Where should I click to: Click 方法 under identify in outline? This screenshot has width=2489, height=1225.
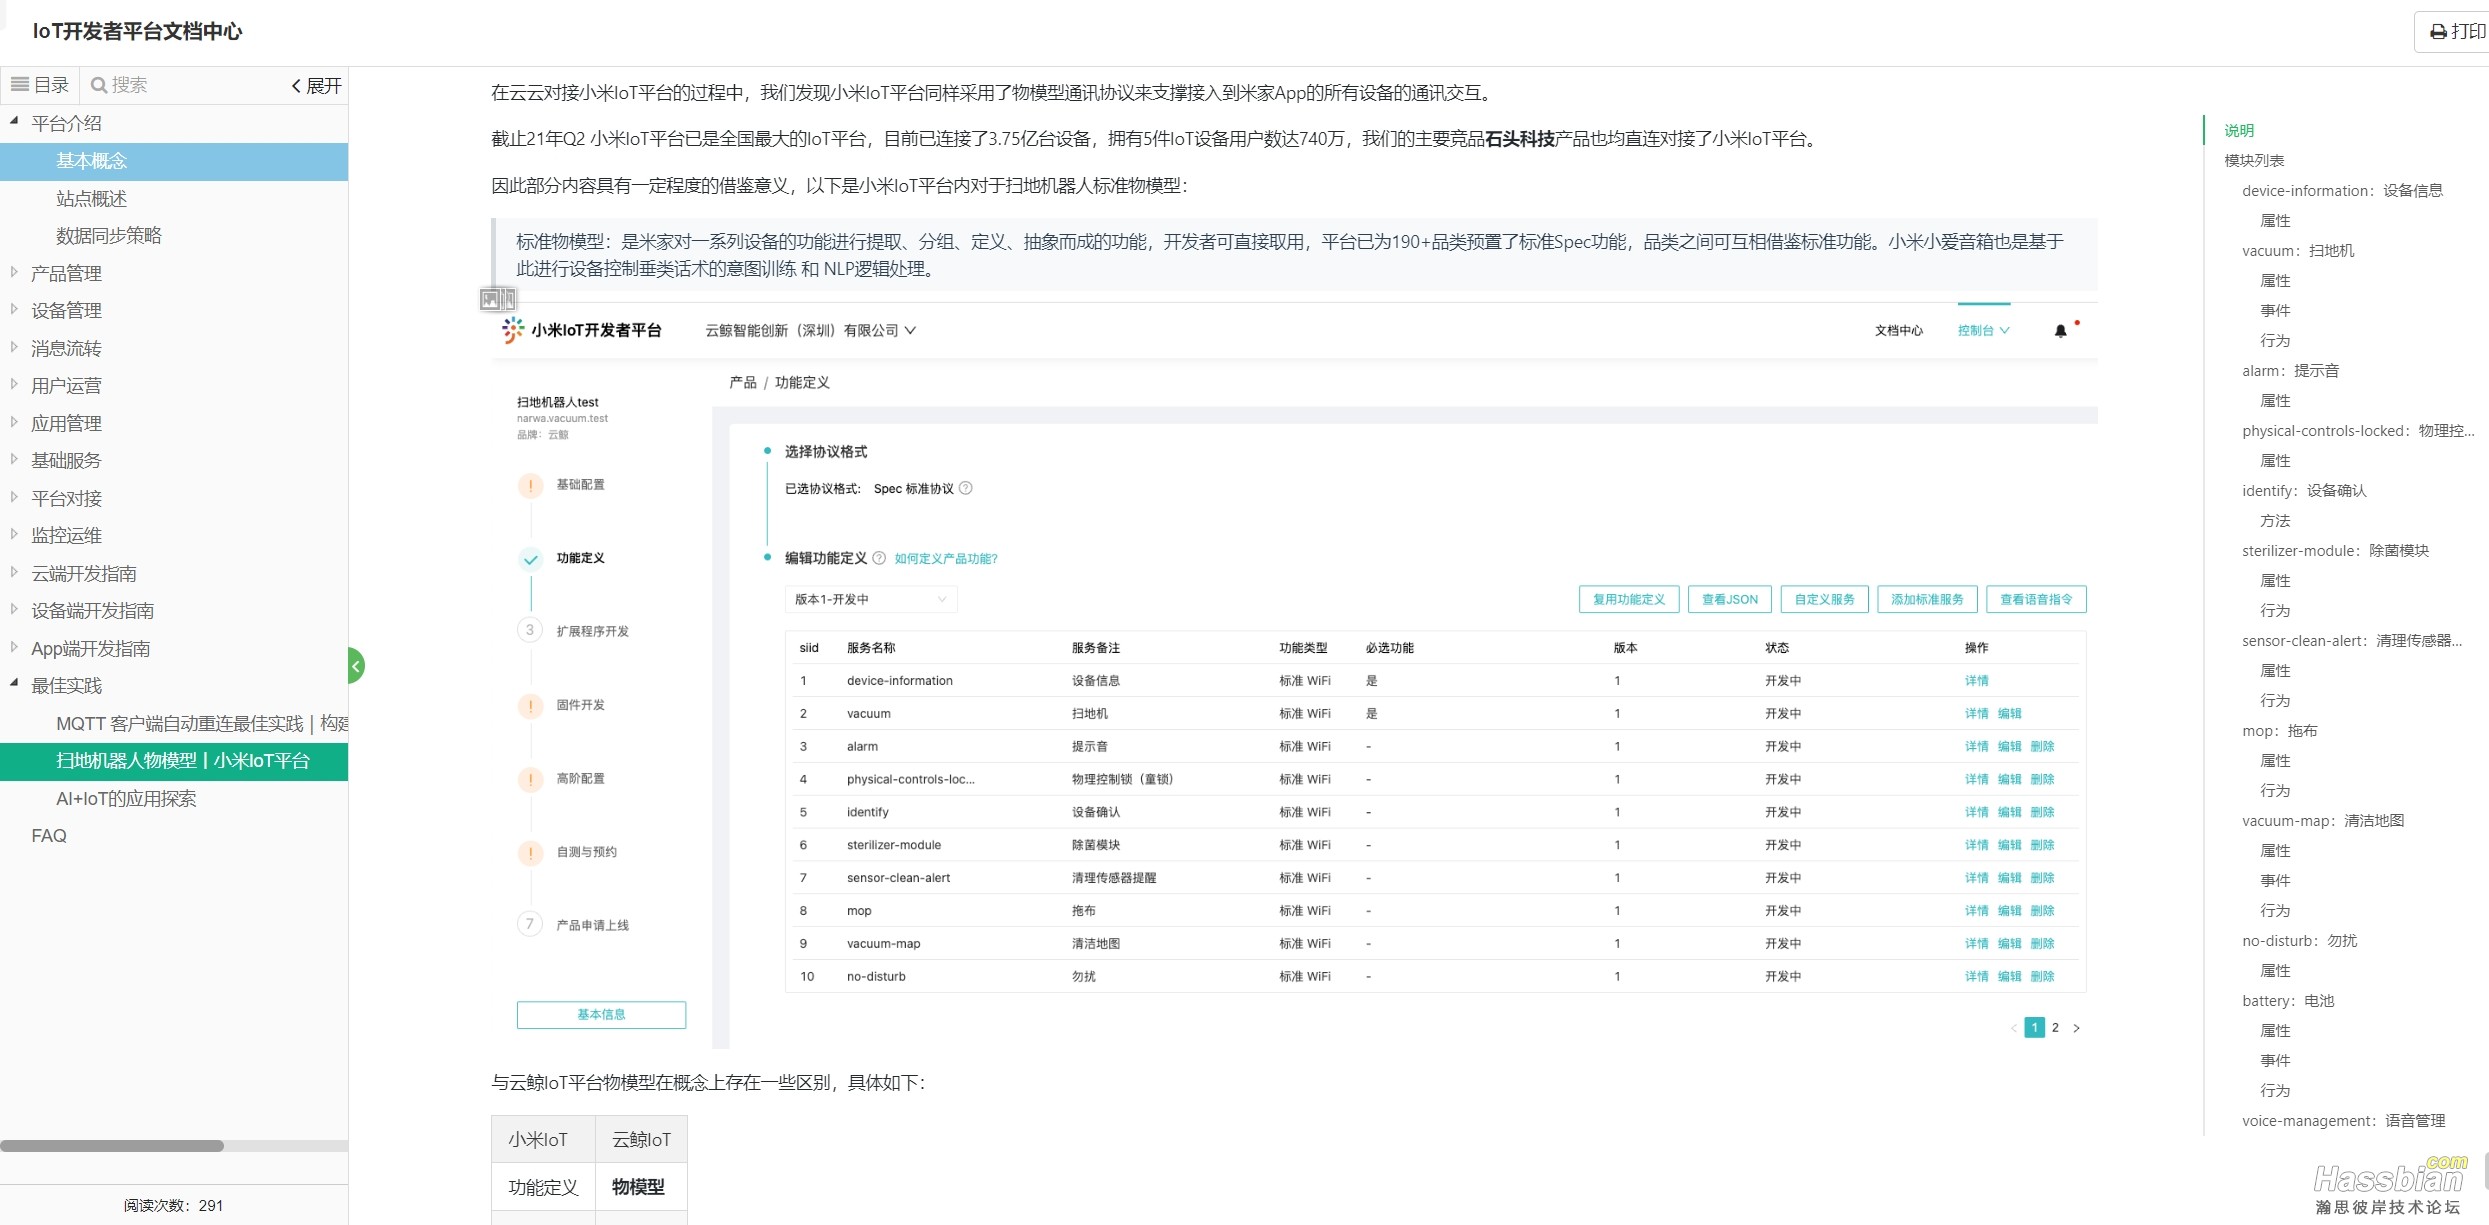pyautogui.click(x=2275, y=520)
